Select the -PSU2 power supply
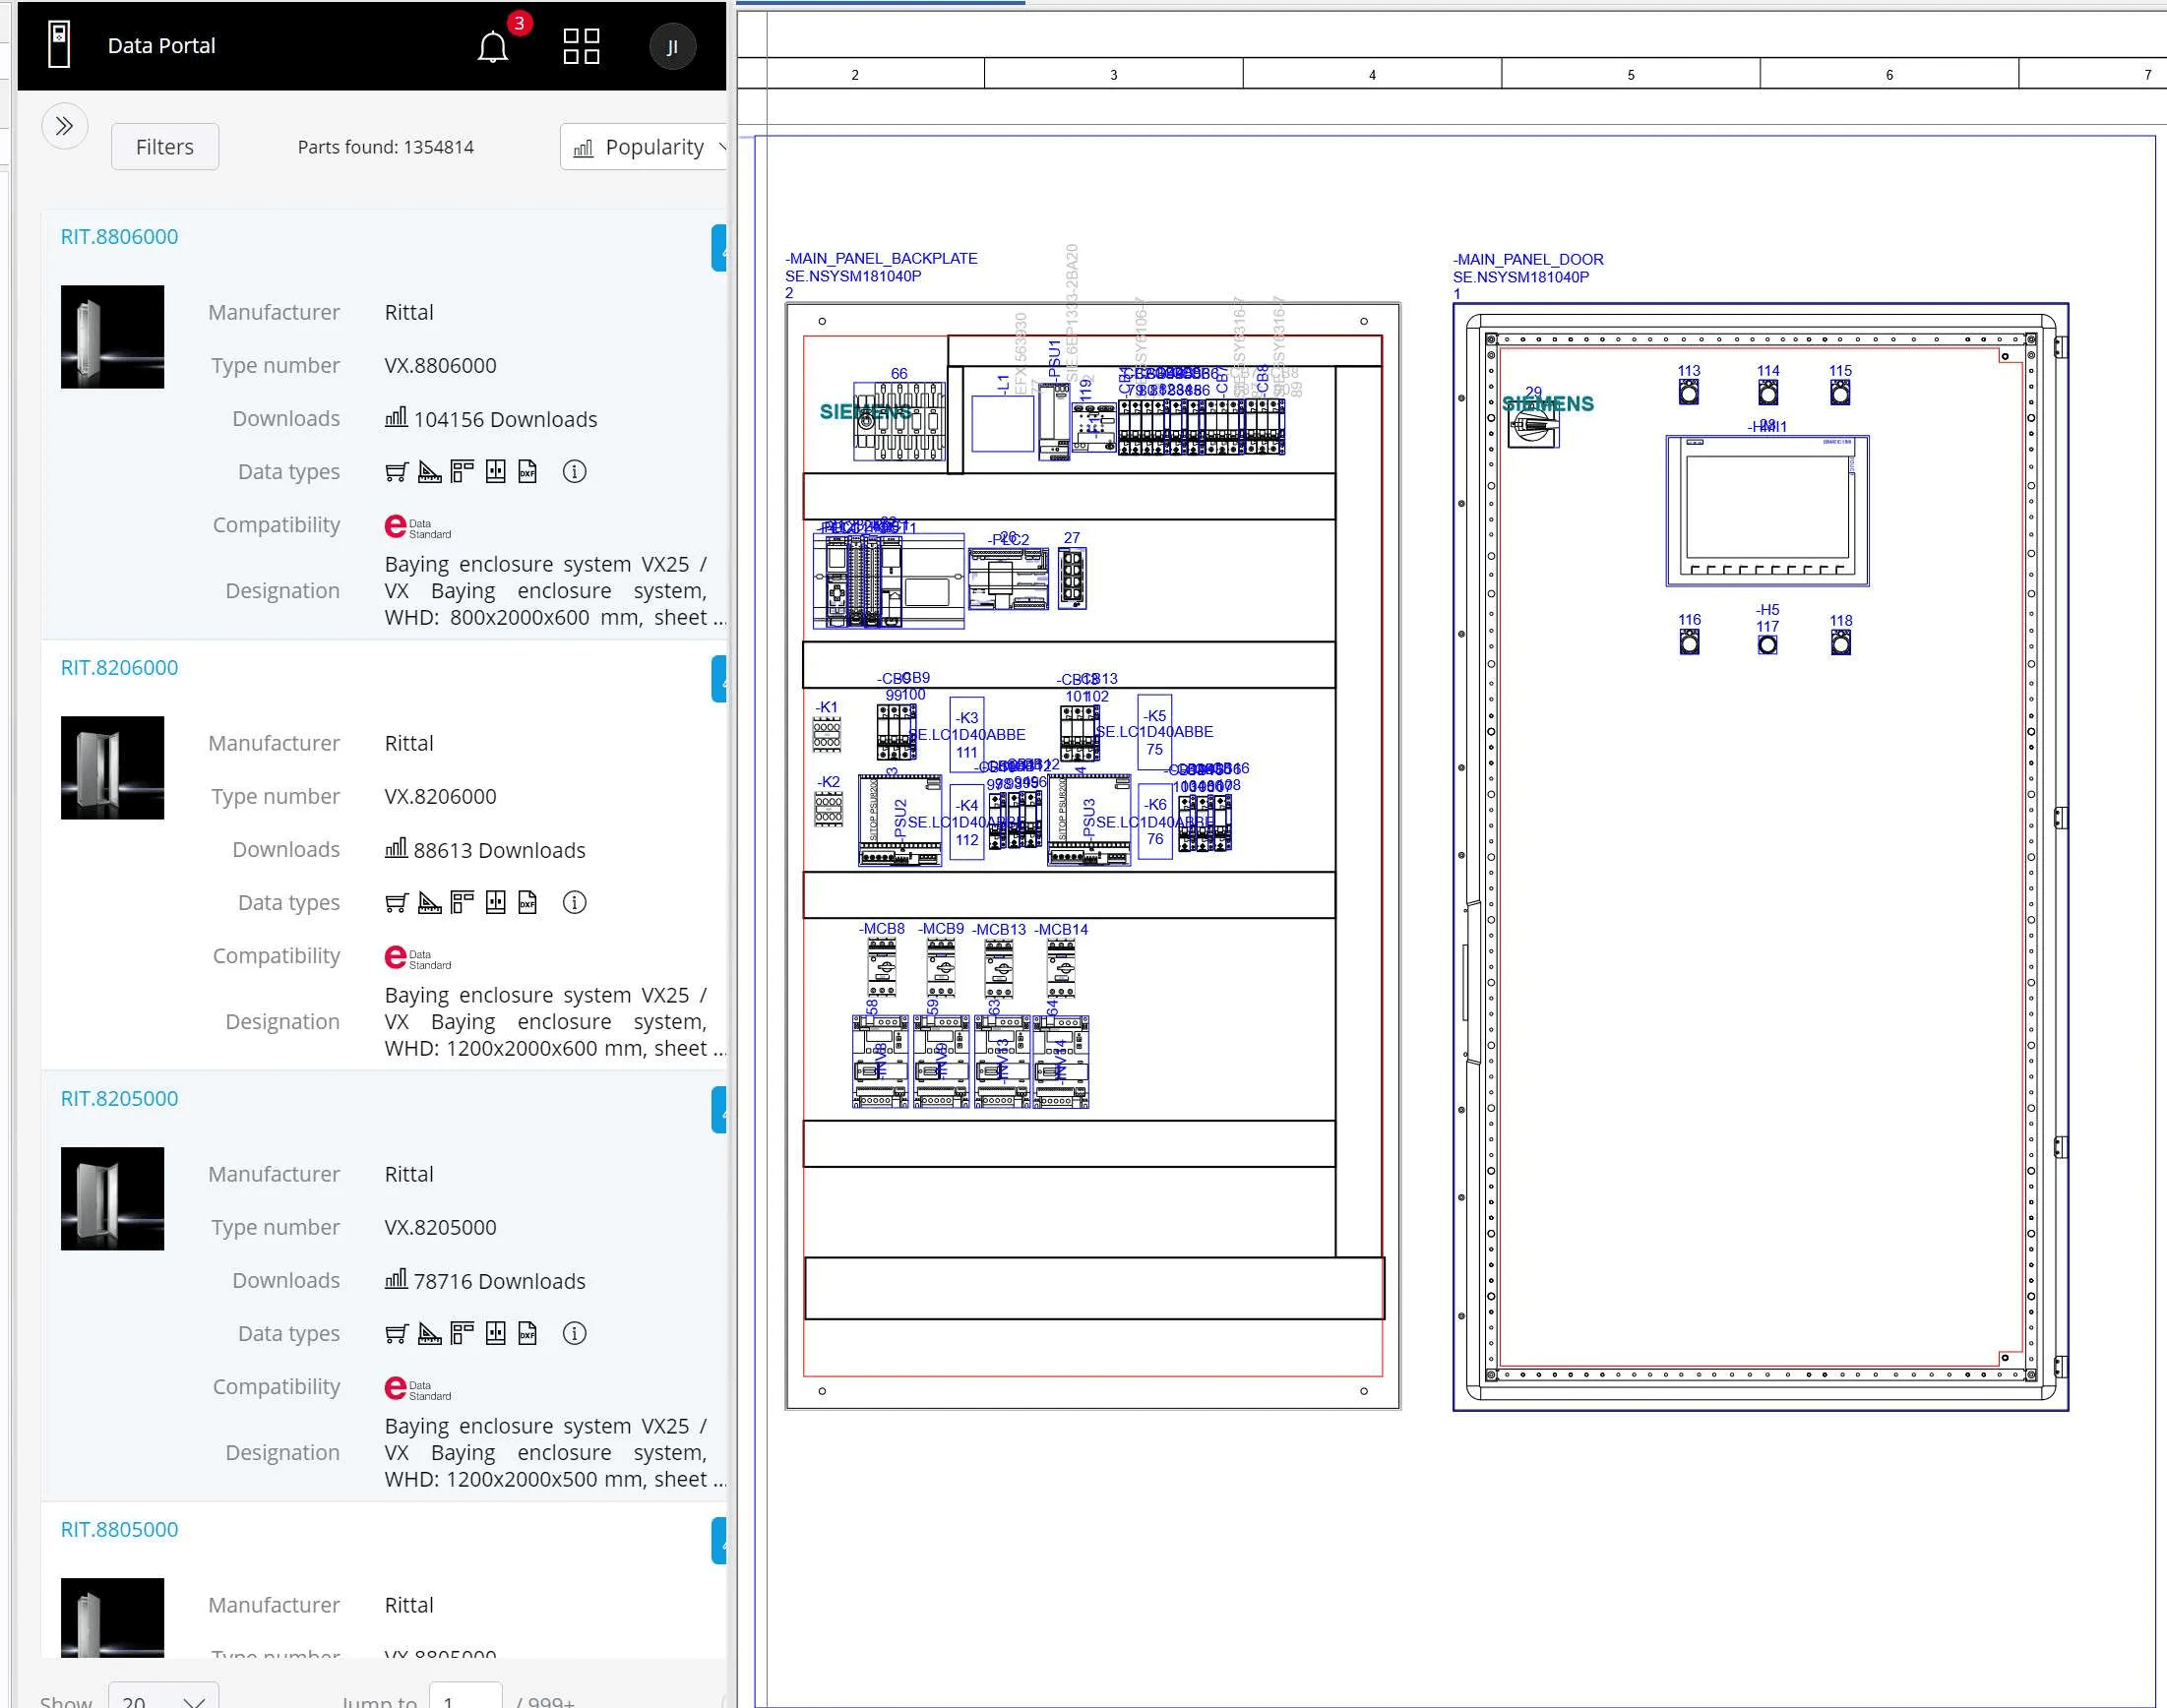The width and height of the screenshot is (2167, 1708). [x=900, y=820]
